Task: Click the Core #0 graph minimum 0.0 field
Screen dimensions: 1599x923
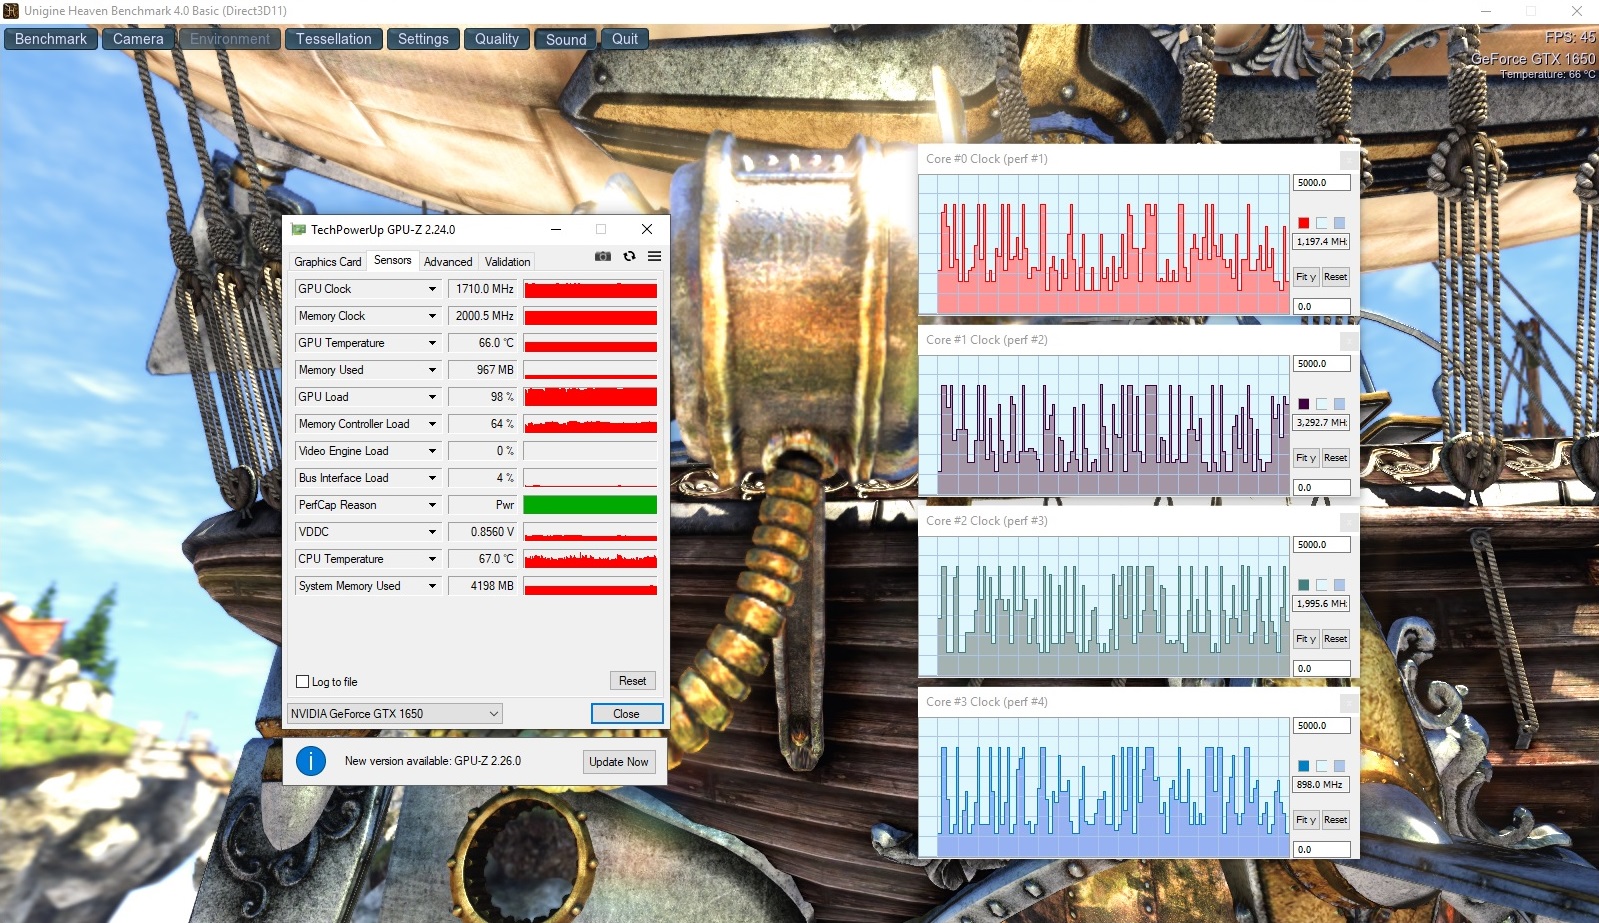Action: click(x=1322, y=307)
